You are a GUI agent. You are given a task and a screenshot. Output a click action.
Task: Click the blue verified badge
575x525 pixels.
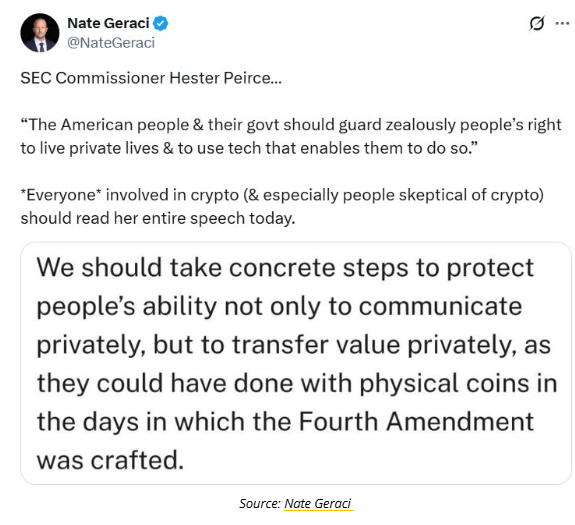160,23
